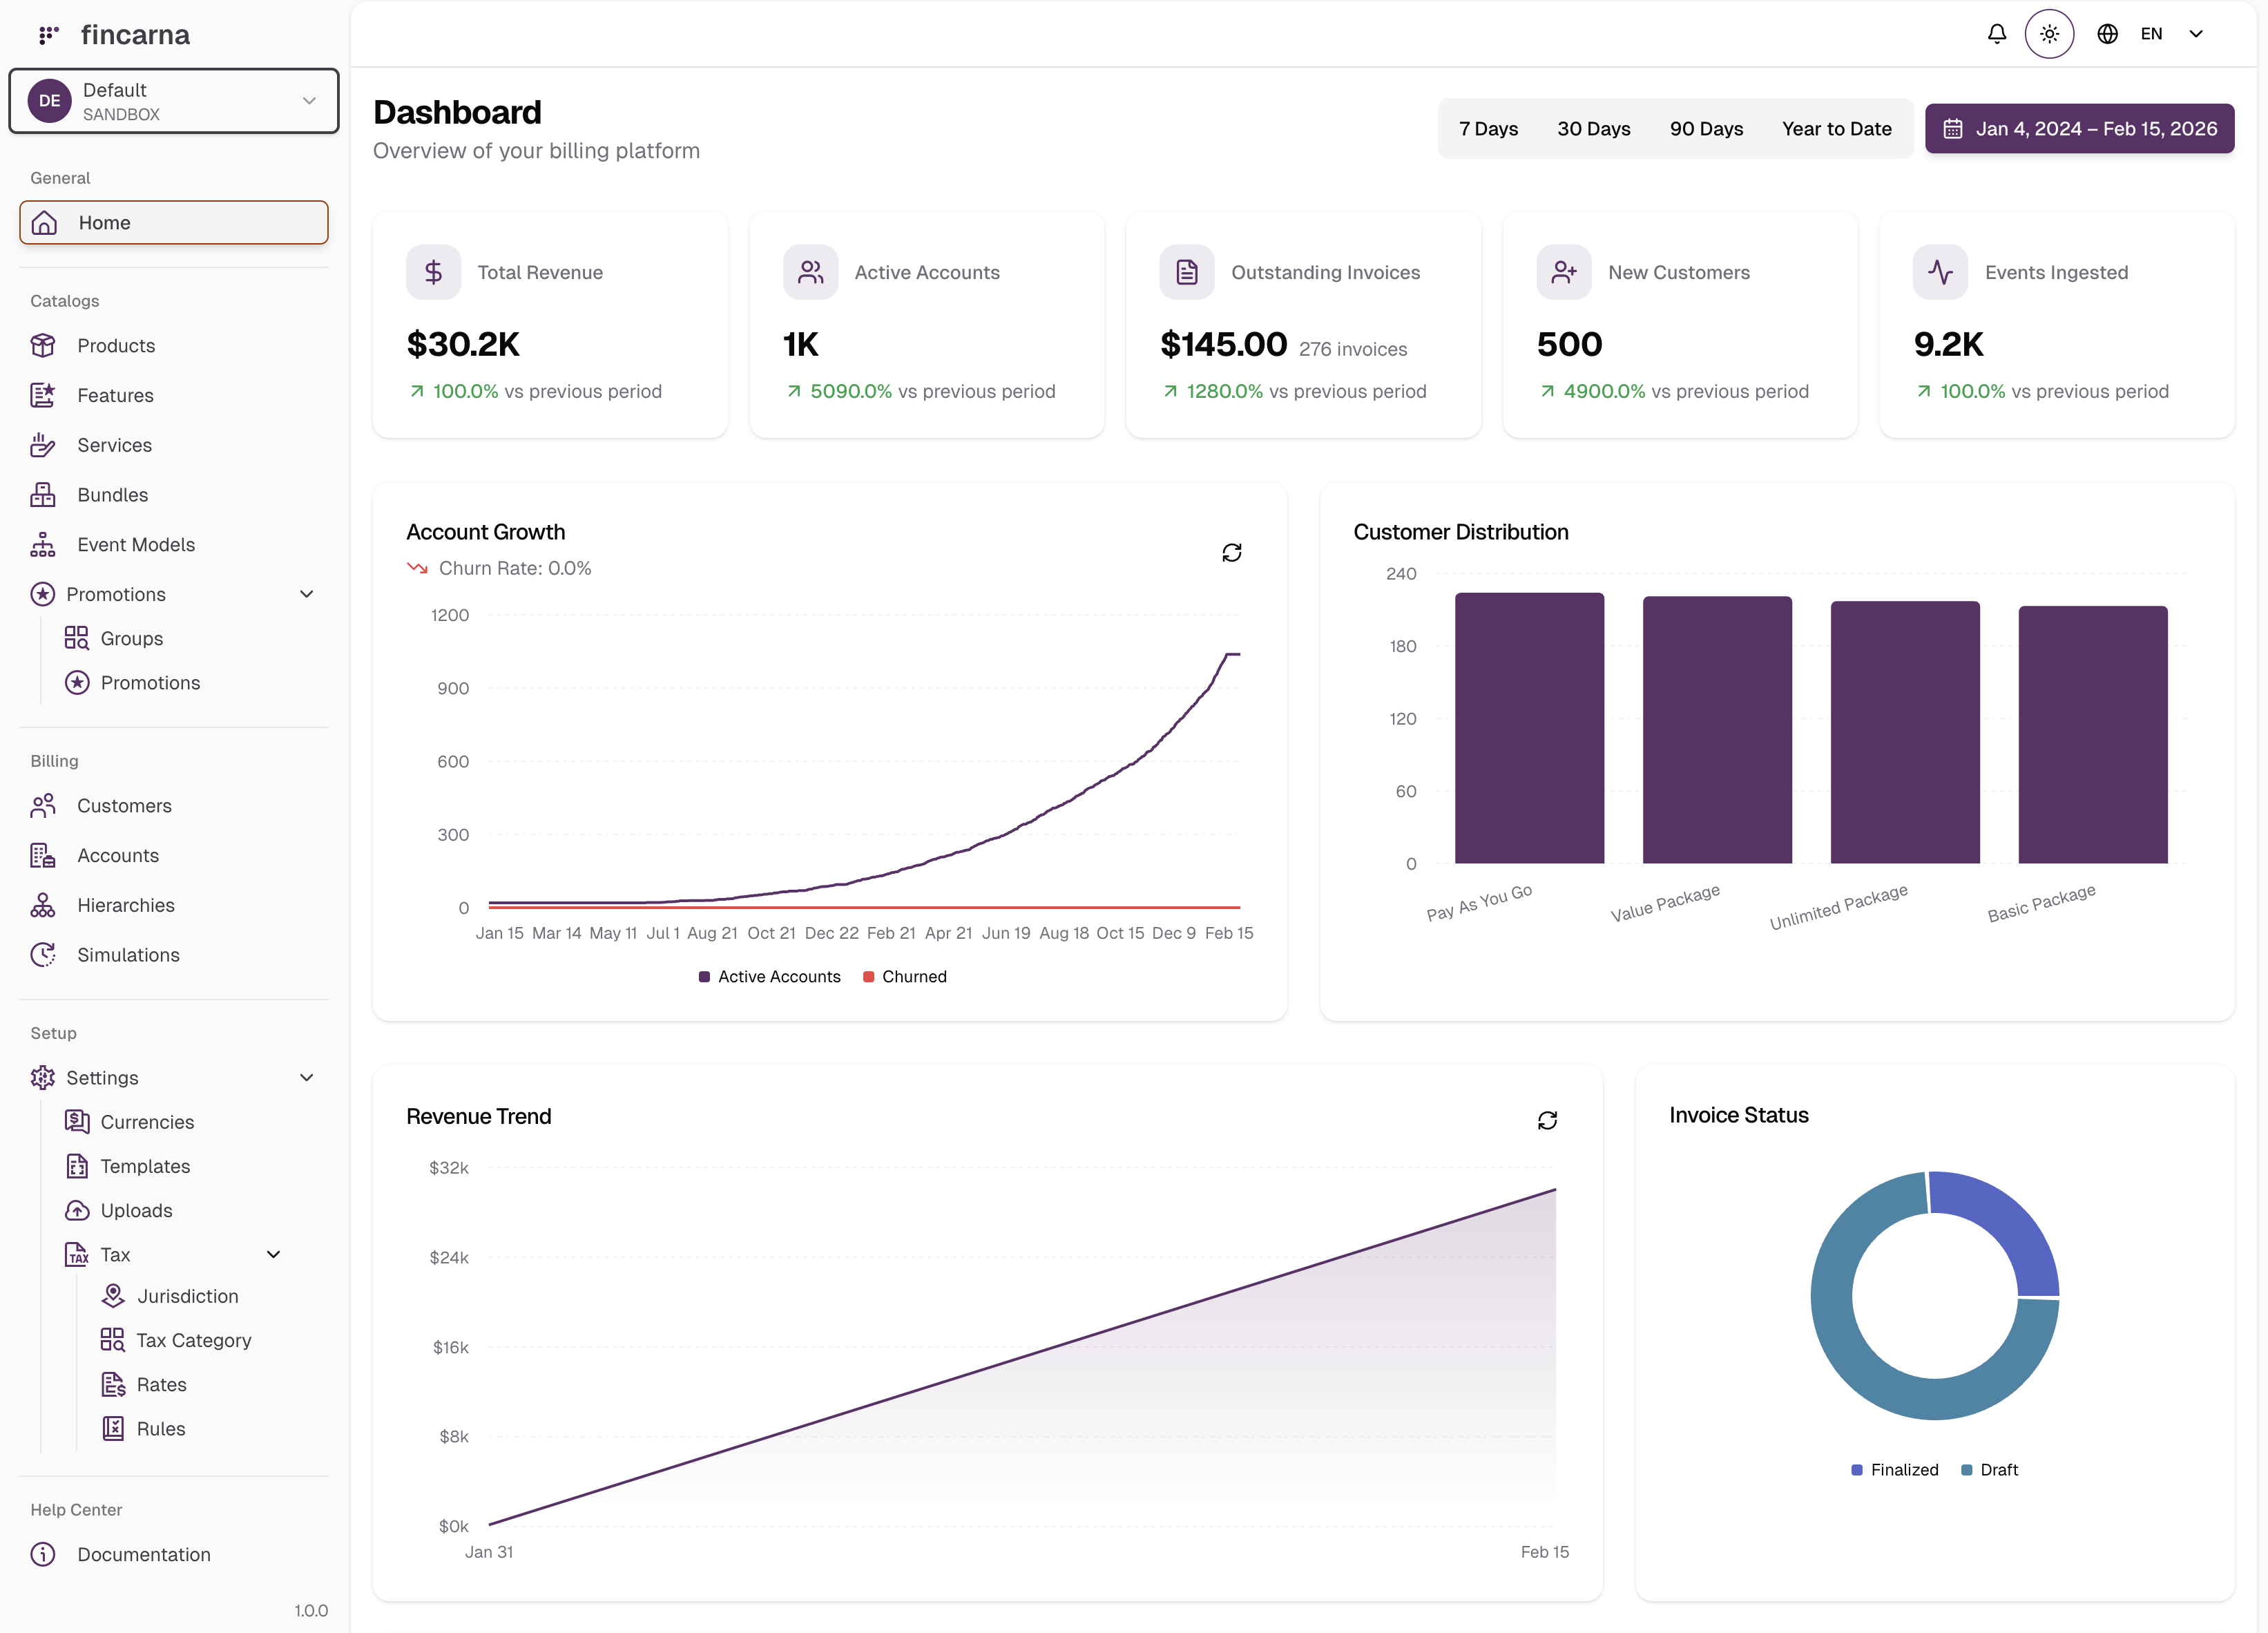The image size is (2268, 1633).
Task: Open the Documentation link
Action: click(143, 1554)
